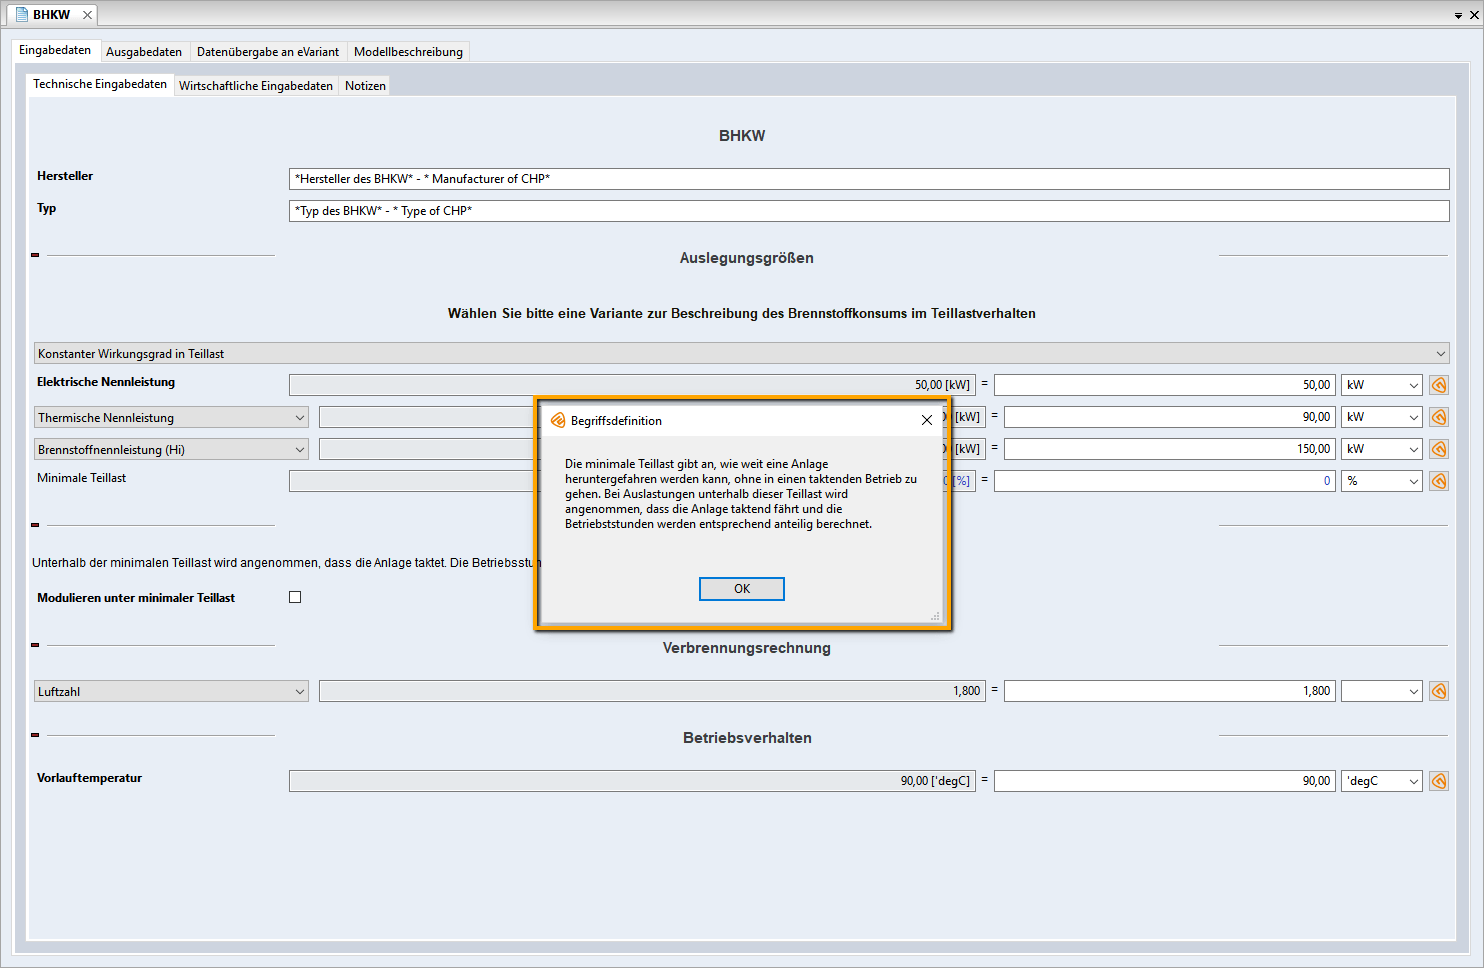Click definition icon beside Elektrische Nennleistung row
Image resolution: width=1484 pixels, height=968 pixels.
click(x=1438, y=385)
